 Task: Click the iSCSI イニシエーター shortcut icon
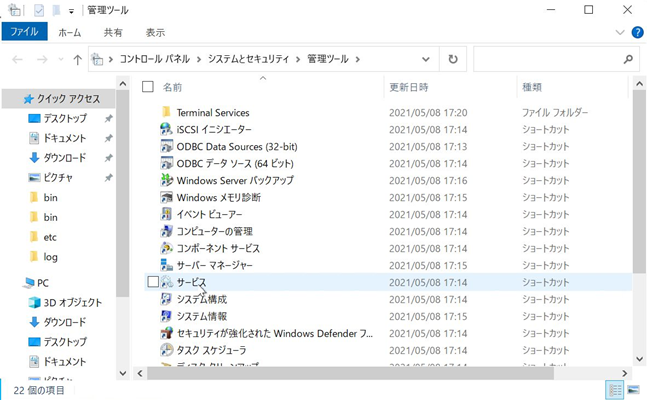(x=166, y=129)
